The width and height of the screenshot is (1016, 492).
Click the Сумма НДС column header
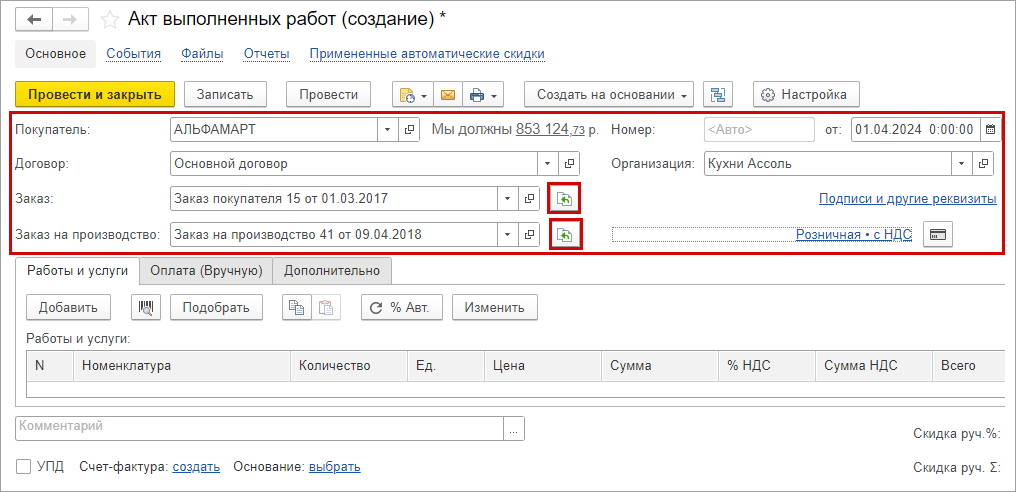(x=873, y=366)
